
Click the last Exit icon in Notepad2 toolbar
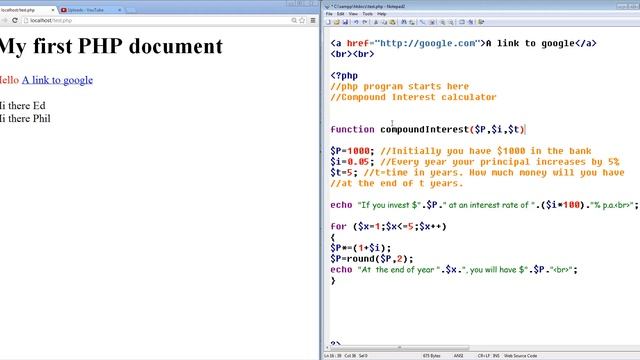click(x=481, y=22)
